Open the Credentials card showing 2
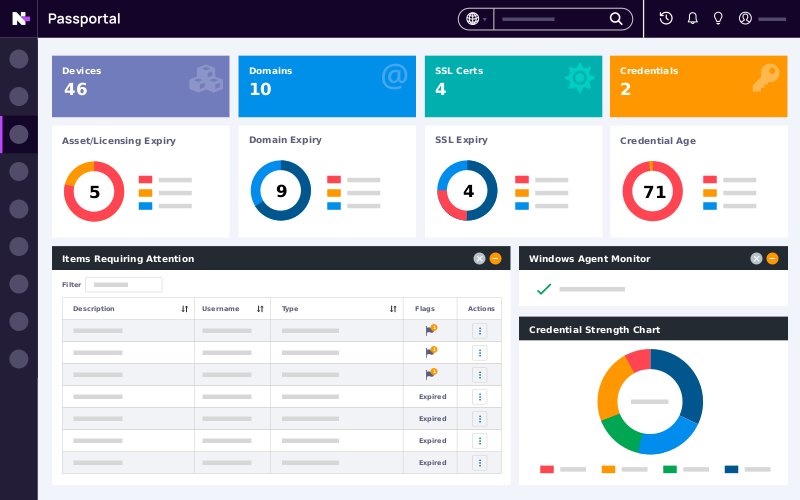The image size is (800, 500). (x=698, y=86)
